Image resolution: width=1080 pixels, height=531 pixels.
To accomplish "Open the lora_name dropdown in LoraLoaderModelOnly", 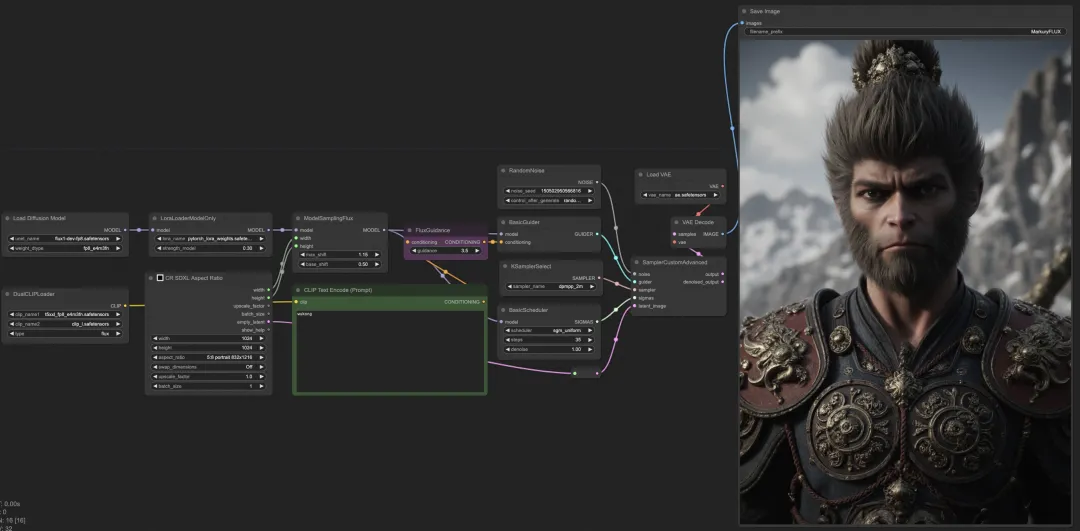I will click(210, 238).
